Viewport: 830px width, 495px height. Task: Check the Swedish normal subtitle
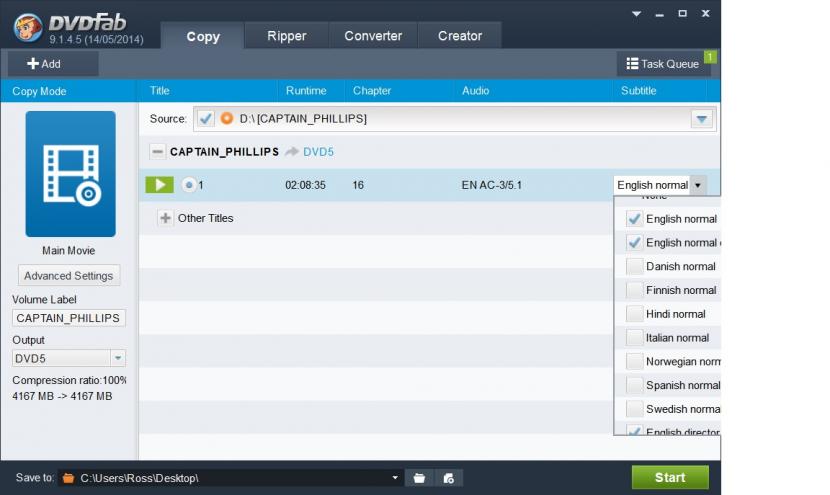tap(634, 409)
